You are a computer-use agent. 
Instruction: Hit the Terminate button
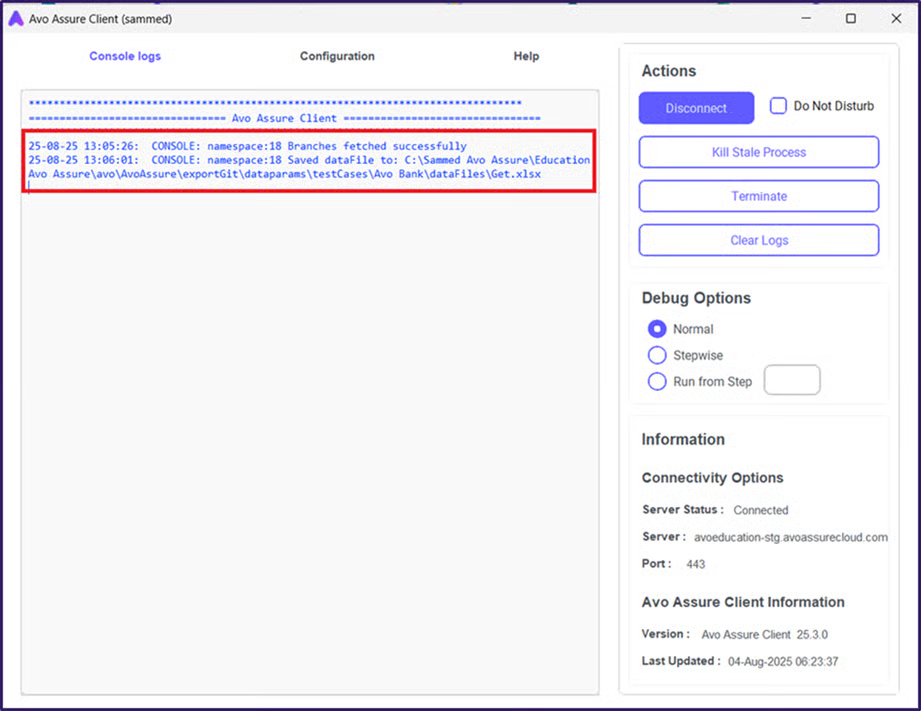click(x=759, y=196)
